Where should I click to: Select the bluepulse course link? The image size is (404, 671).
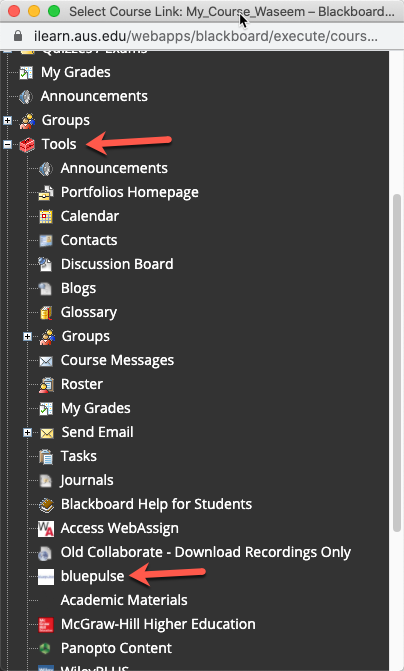click(92, 576)
